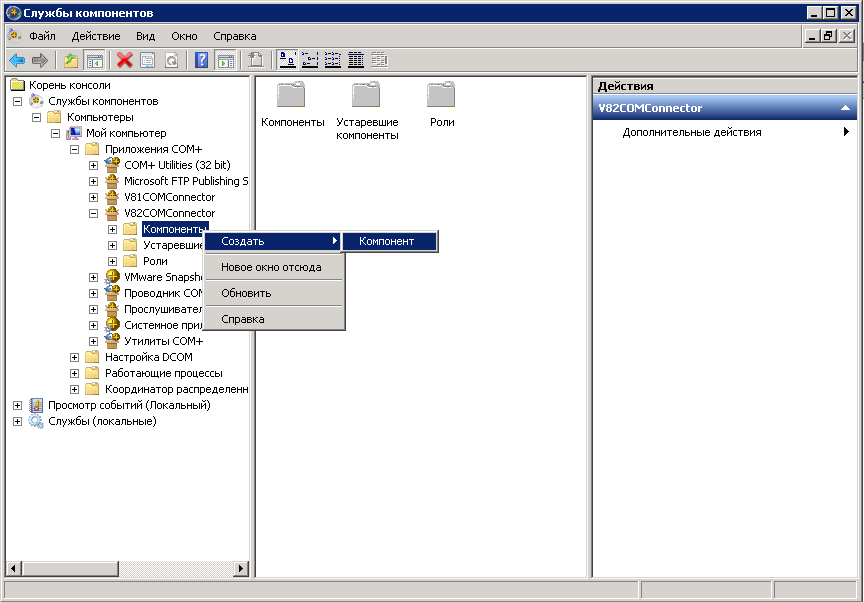Click Новое окно отсюда context menu entry
This screenshot has width=864, height=602.
(271, 267)
